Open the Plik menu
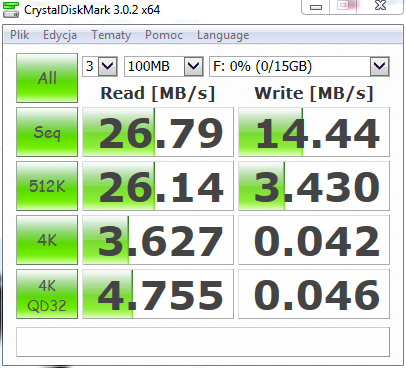 point(19,35)
